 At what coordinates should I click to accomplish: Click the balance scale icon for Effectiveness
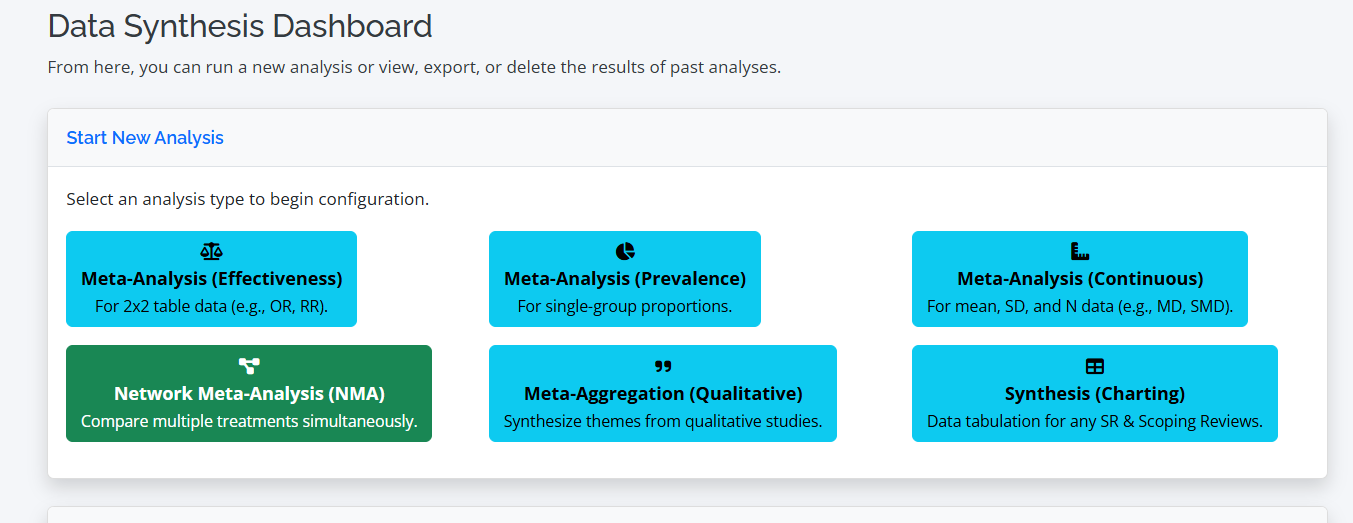coord(211,251)
